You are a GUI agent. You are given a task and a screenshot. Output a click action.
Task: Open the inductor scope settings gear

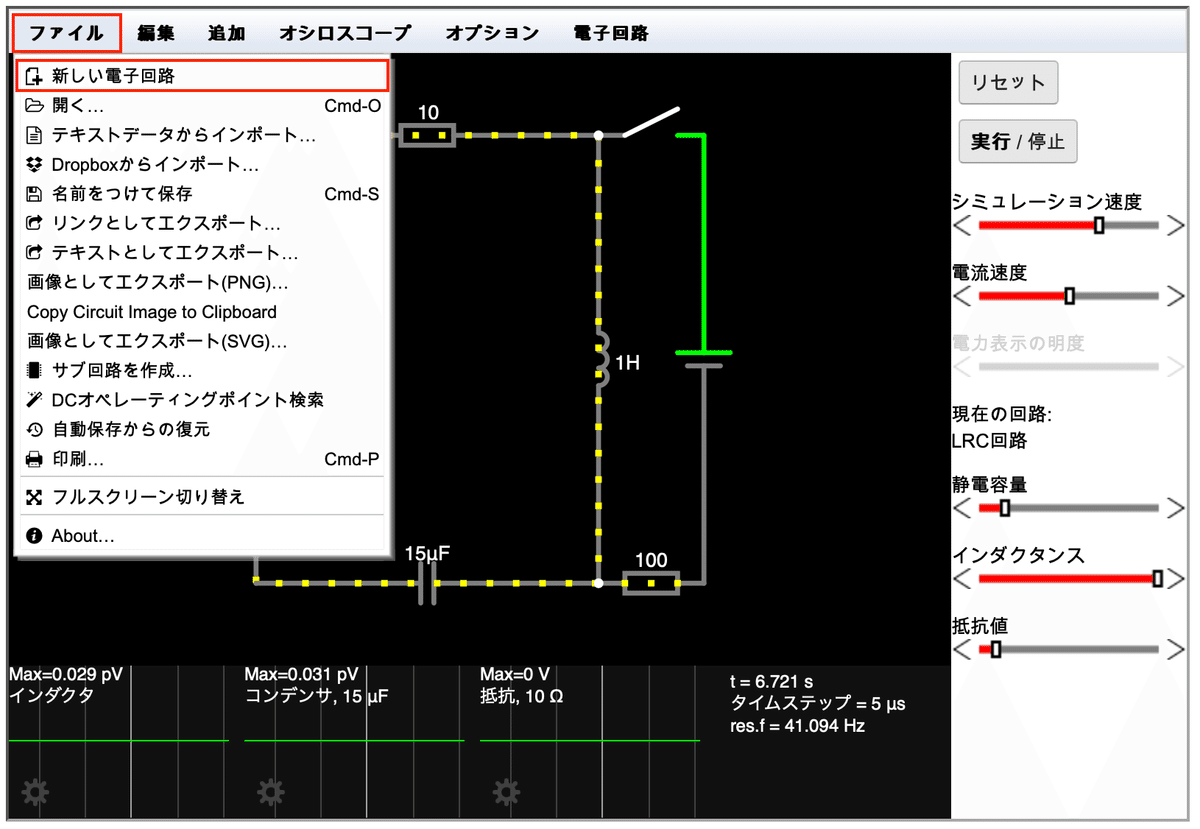tap(35, 794)
